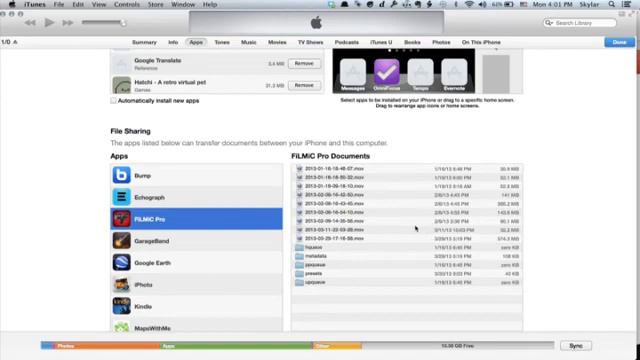Select the iPhoto app icon
The image size is (640, 360).
121,284
